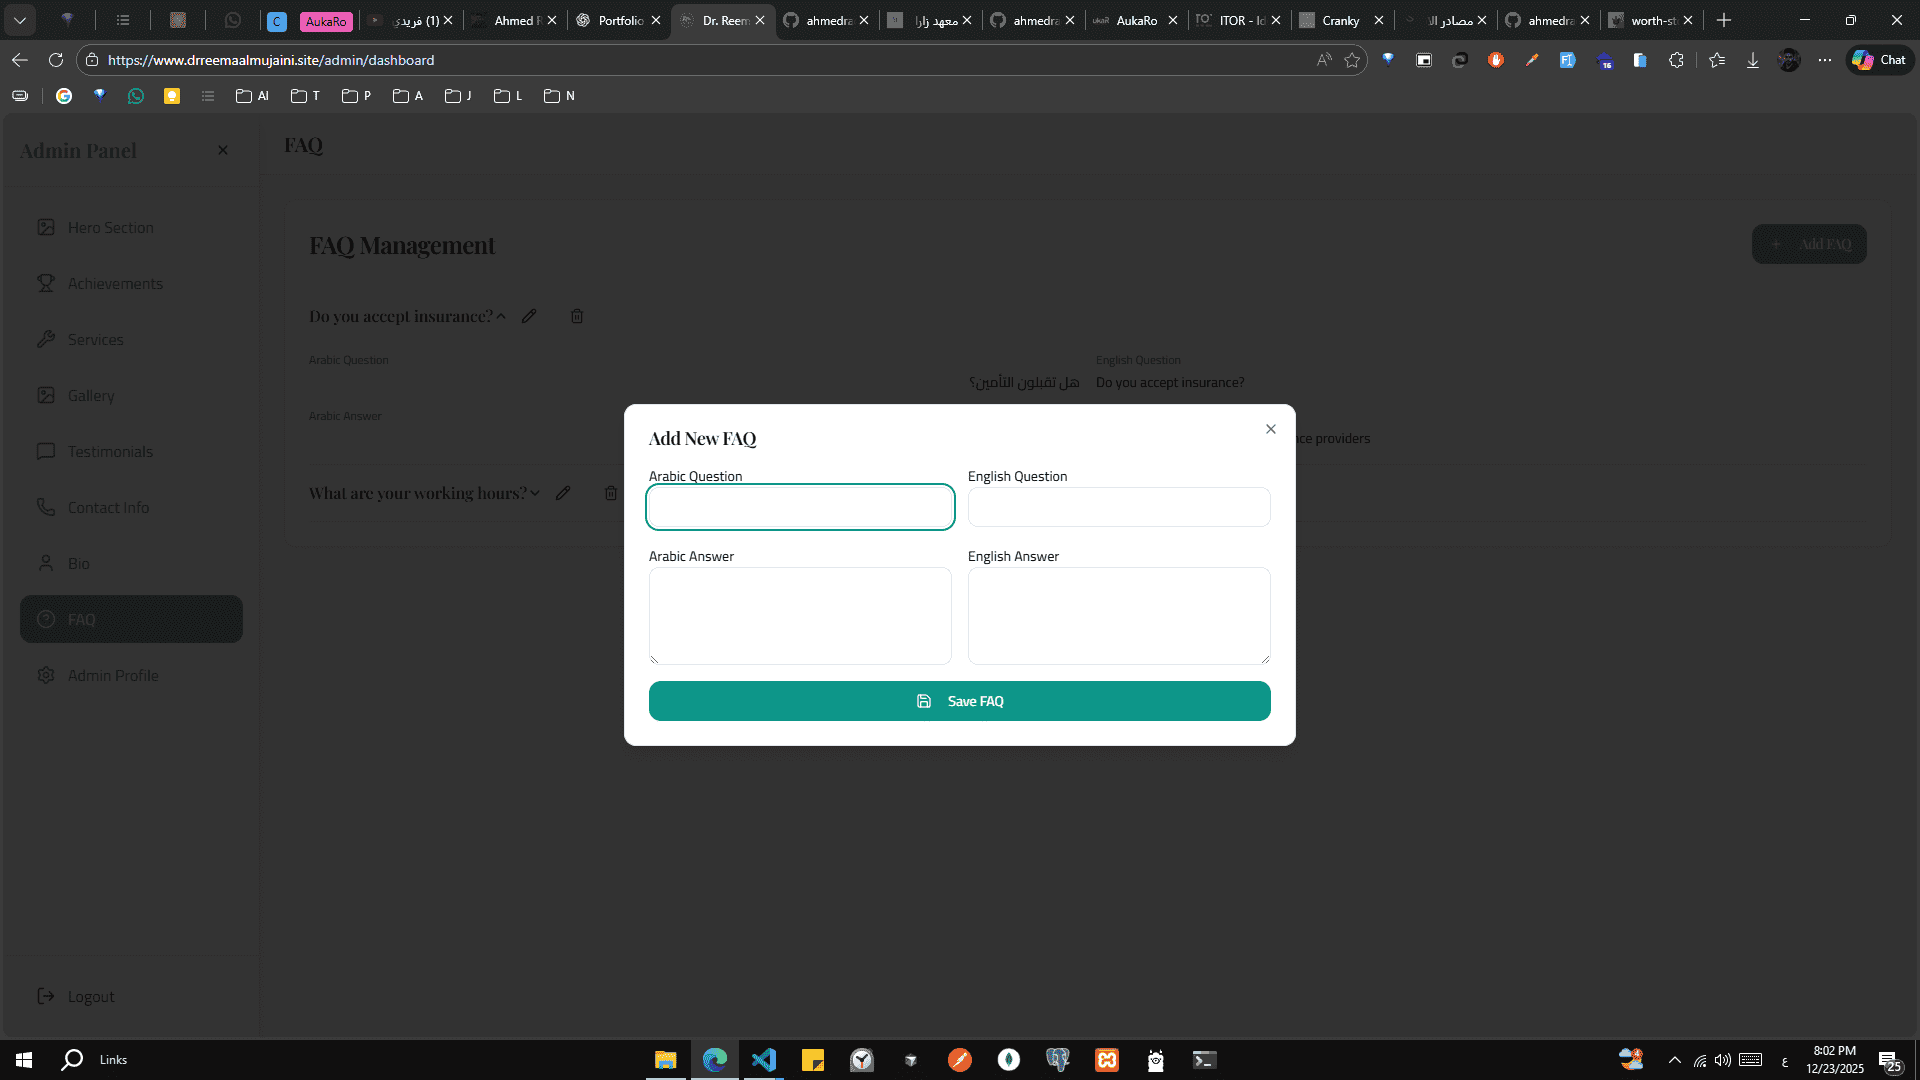Click the Arabic Question input field
This screenshot has height=1080, width=1920.
click(x=800, y=507)
